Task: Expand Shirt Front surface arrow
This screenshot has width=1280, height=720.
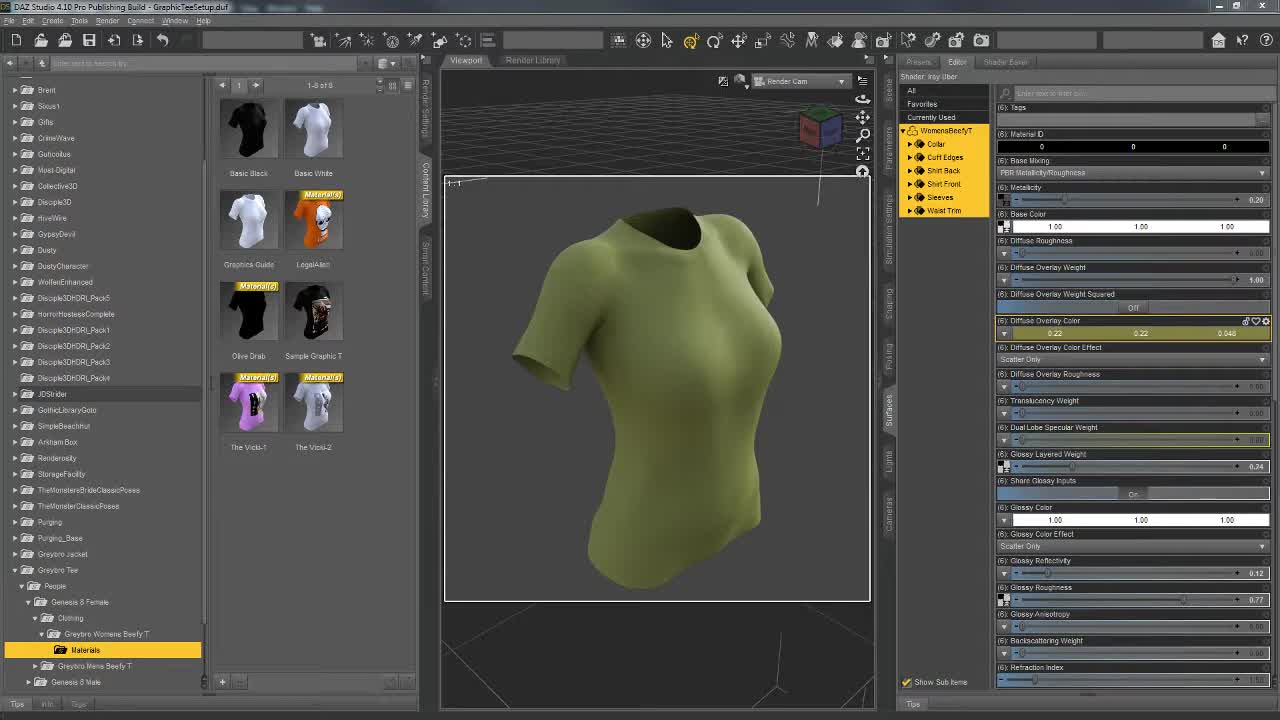Action: [910, 184]
